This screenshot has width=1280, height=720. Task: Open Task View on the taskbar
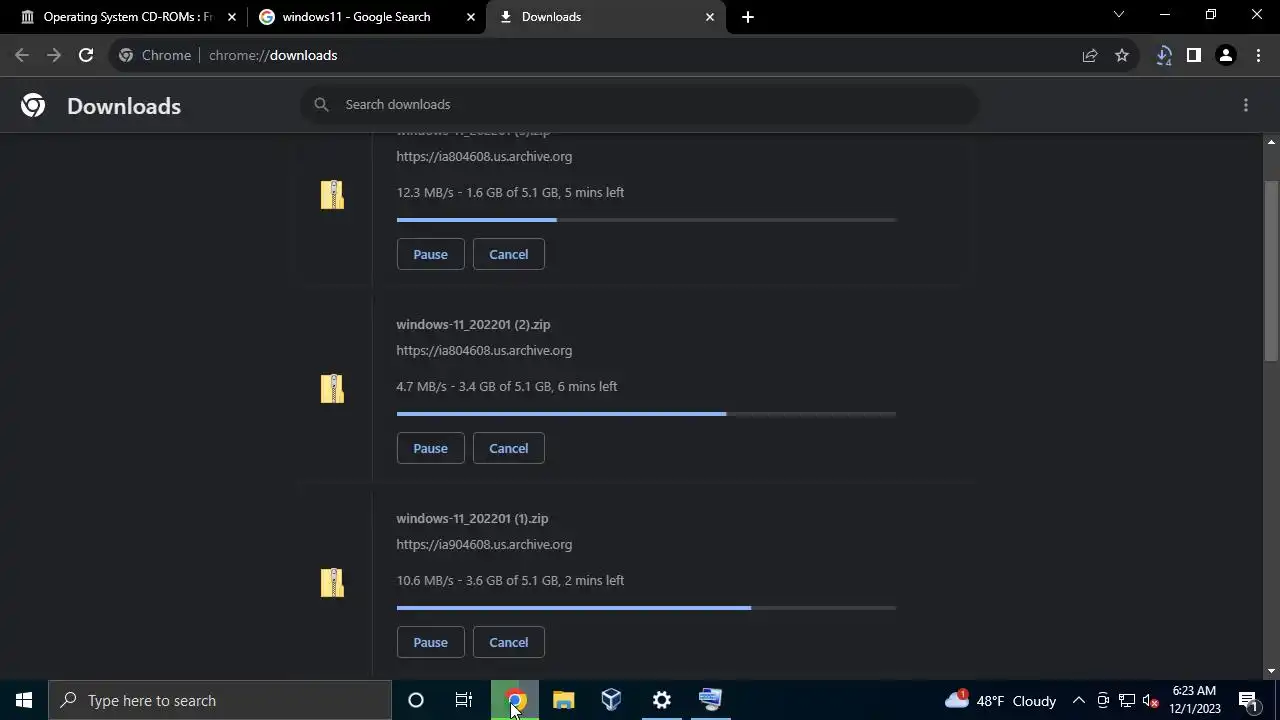[464, 700]
